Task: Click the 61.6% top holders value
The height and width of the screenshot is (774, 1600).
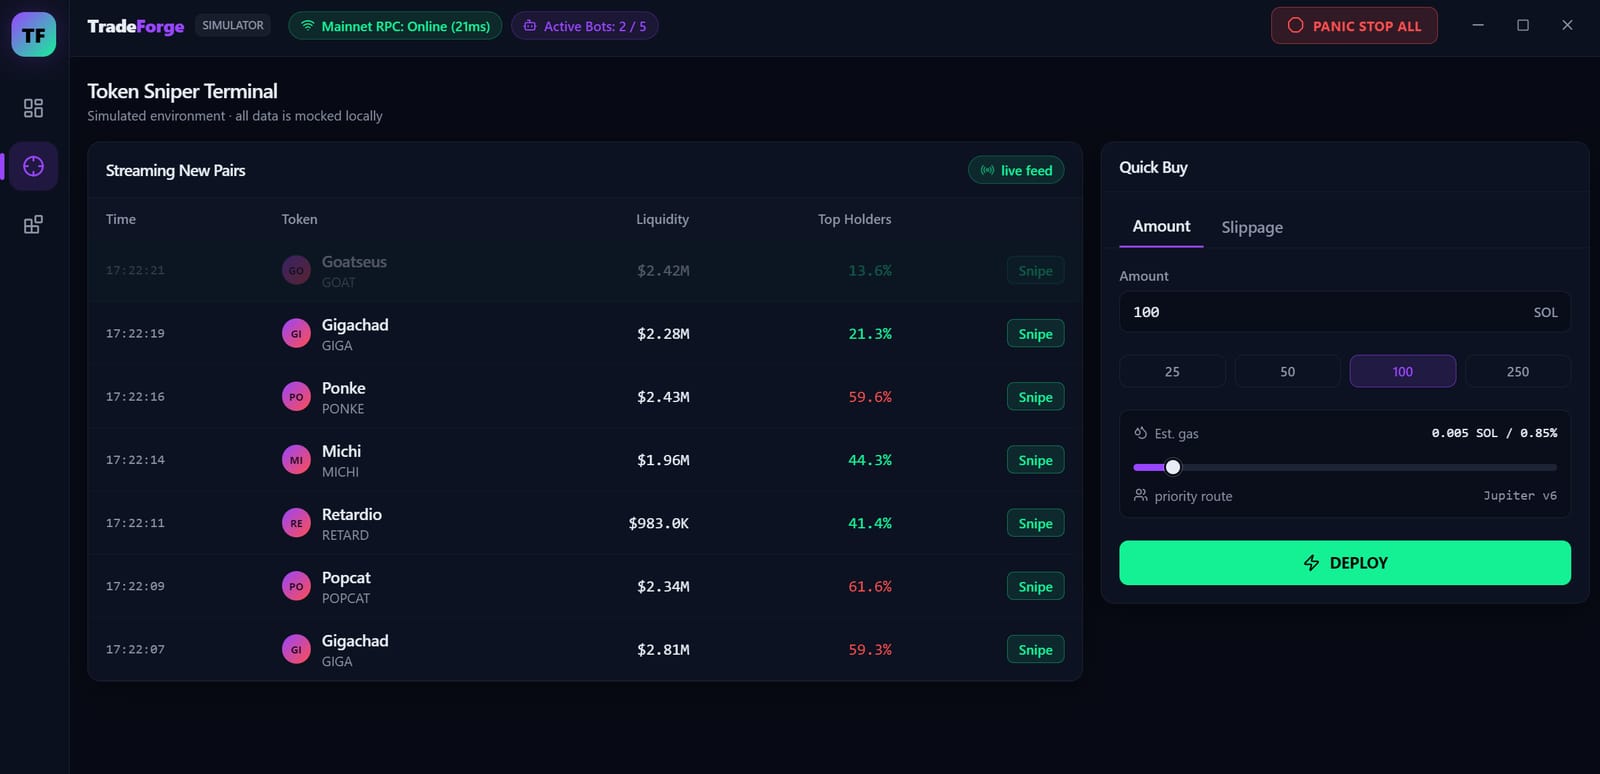Action: pyautogui.click(x=870, y=587)
